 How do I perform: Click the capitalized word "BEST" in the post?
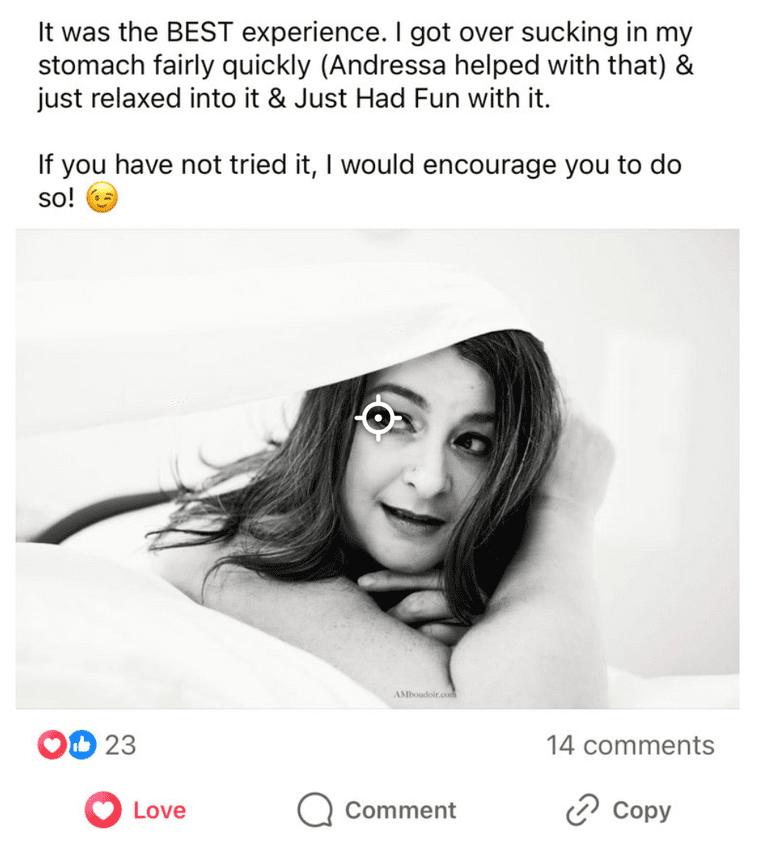(x=200, y=32)
